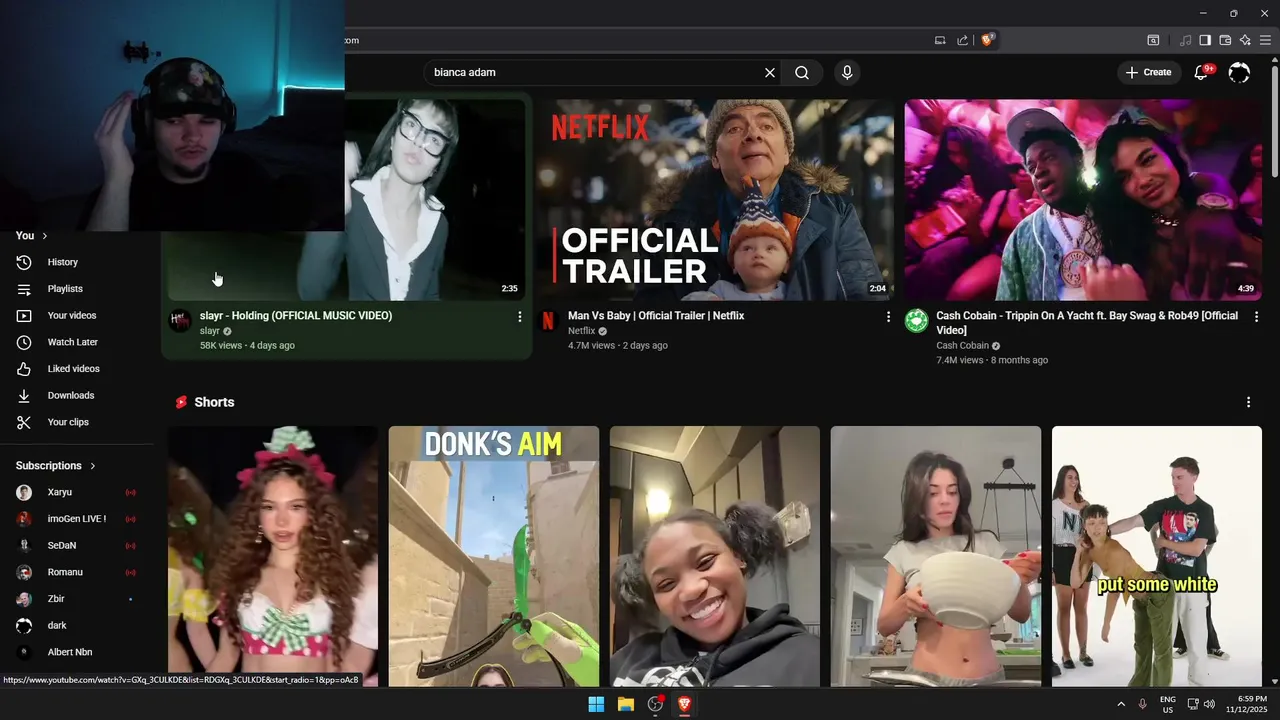
Task: Toggle the browser sidebar panel icon
Action: click(x=1205, y=40)
